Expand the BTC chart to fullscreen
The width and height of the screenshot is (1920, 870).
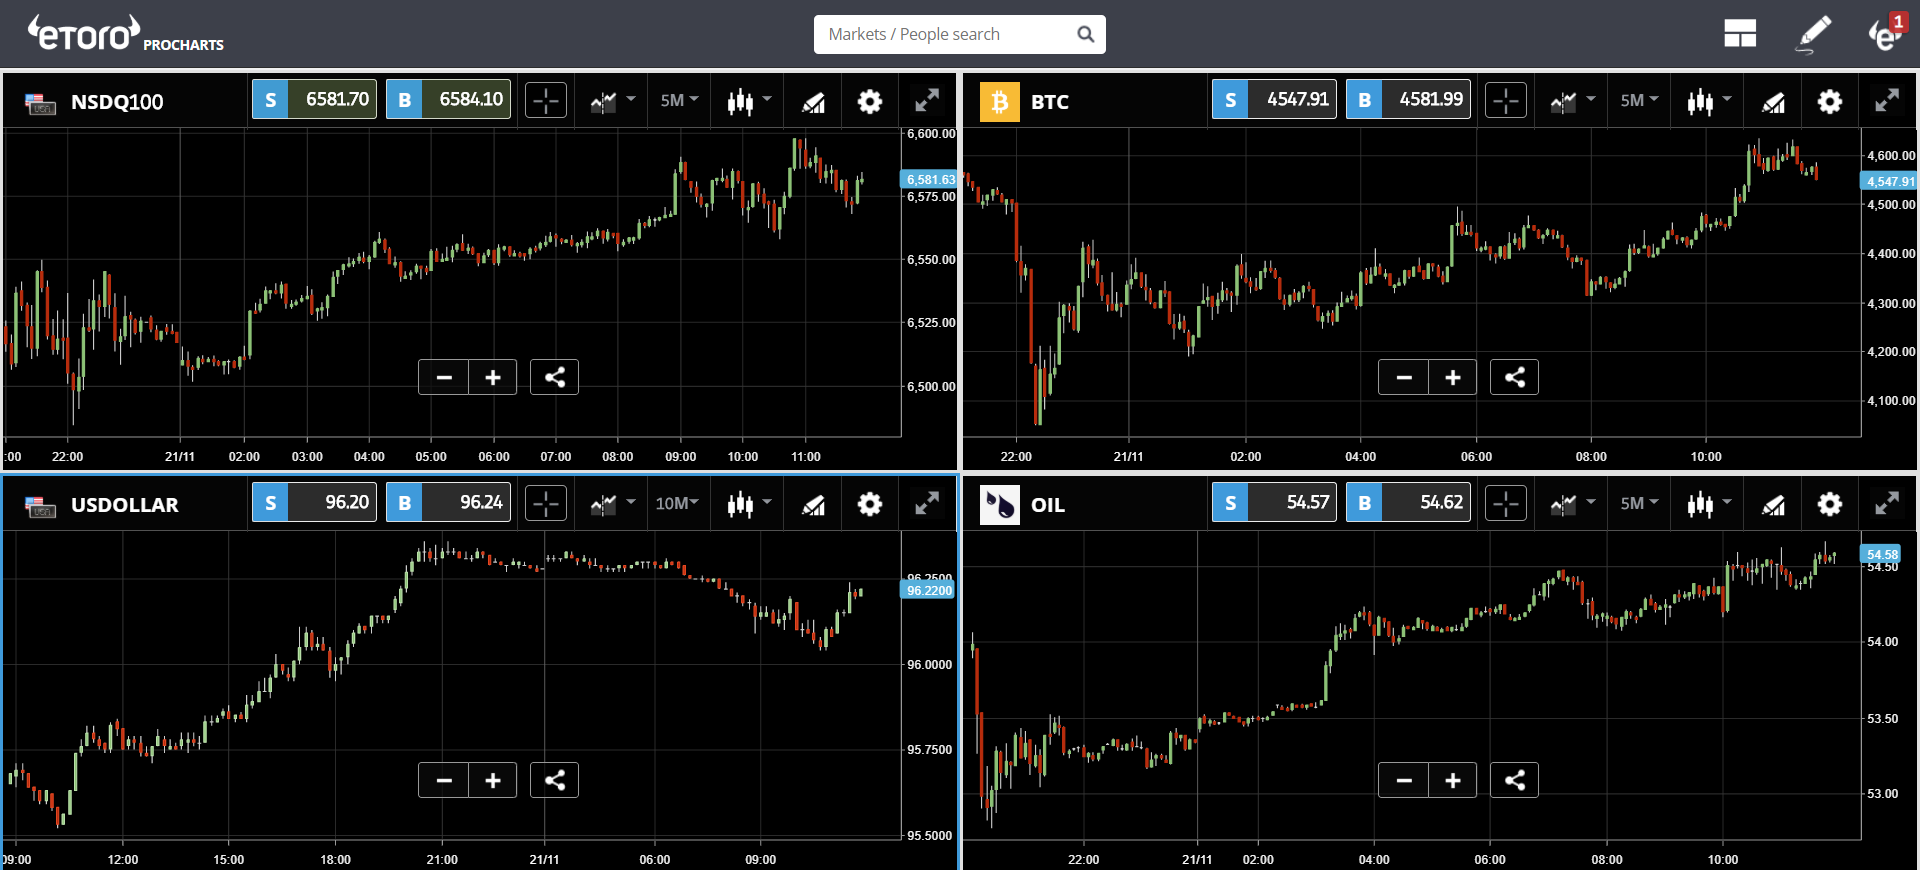pos(1886,100)
